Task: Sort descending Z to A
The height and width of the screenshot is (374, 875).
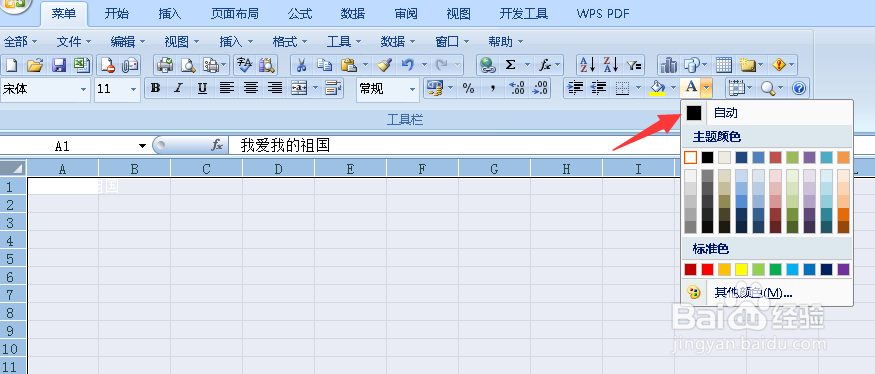Action: pos(611,65)
